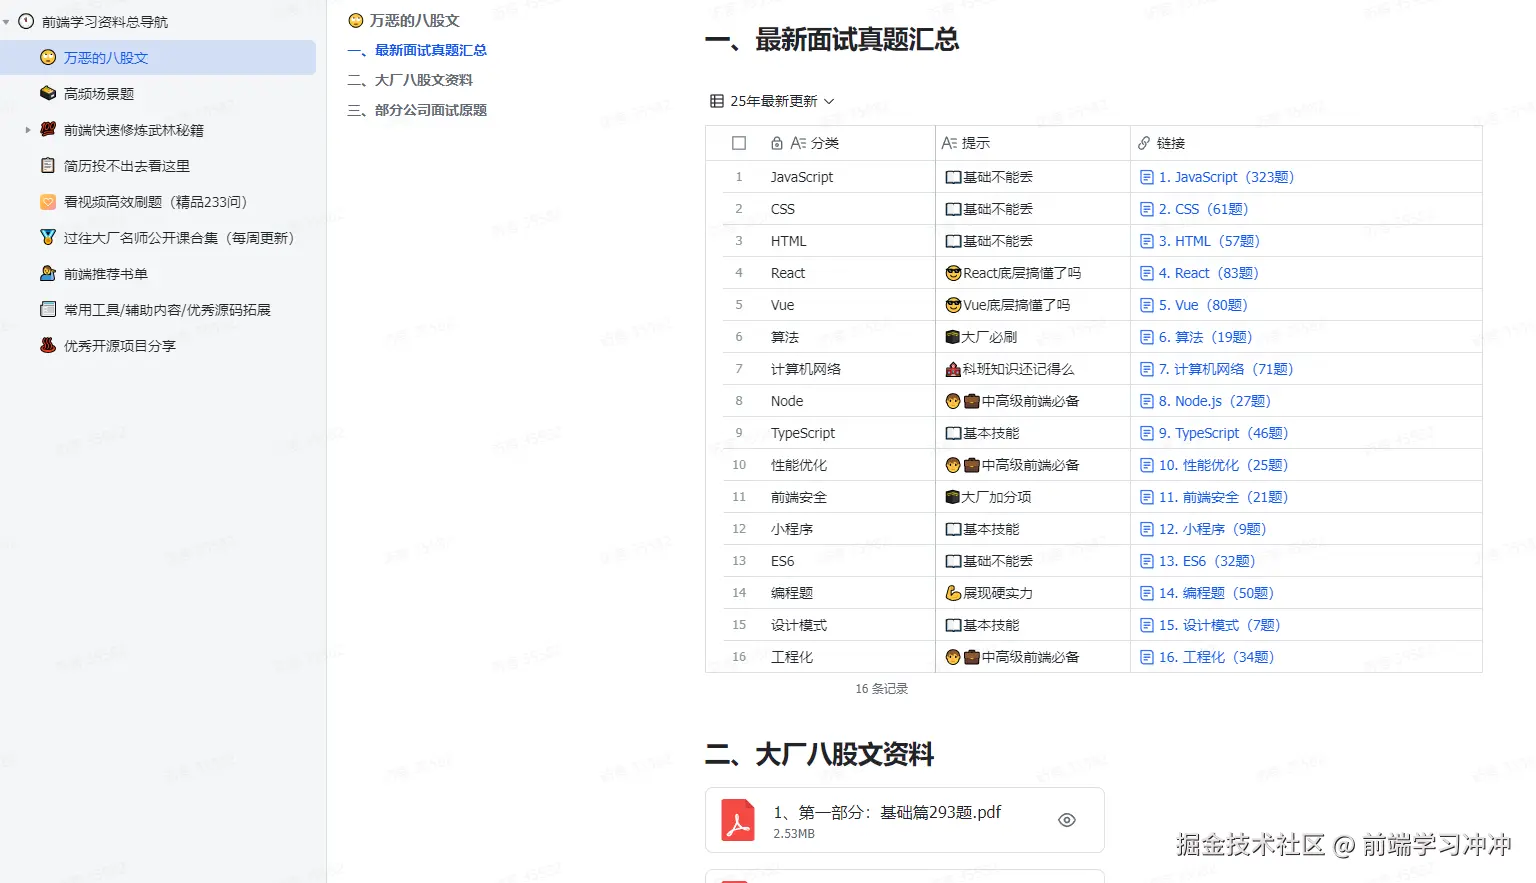Viewport: 1536px width, 883px height.
Task: Collapse the 前端学习资料总导航 tree node
Action: tap(6, 21)
